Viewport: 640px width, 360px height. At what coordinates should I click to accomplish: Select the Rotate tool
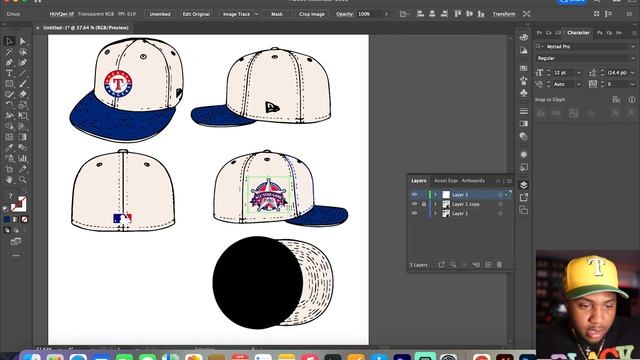9,105
